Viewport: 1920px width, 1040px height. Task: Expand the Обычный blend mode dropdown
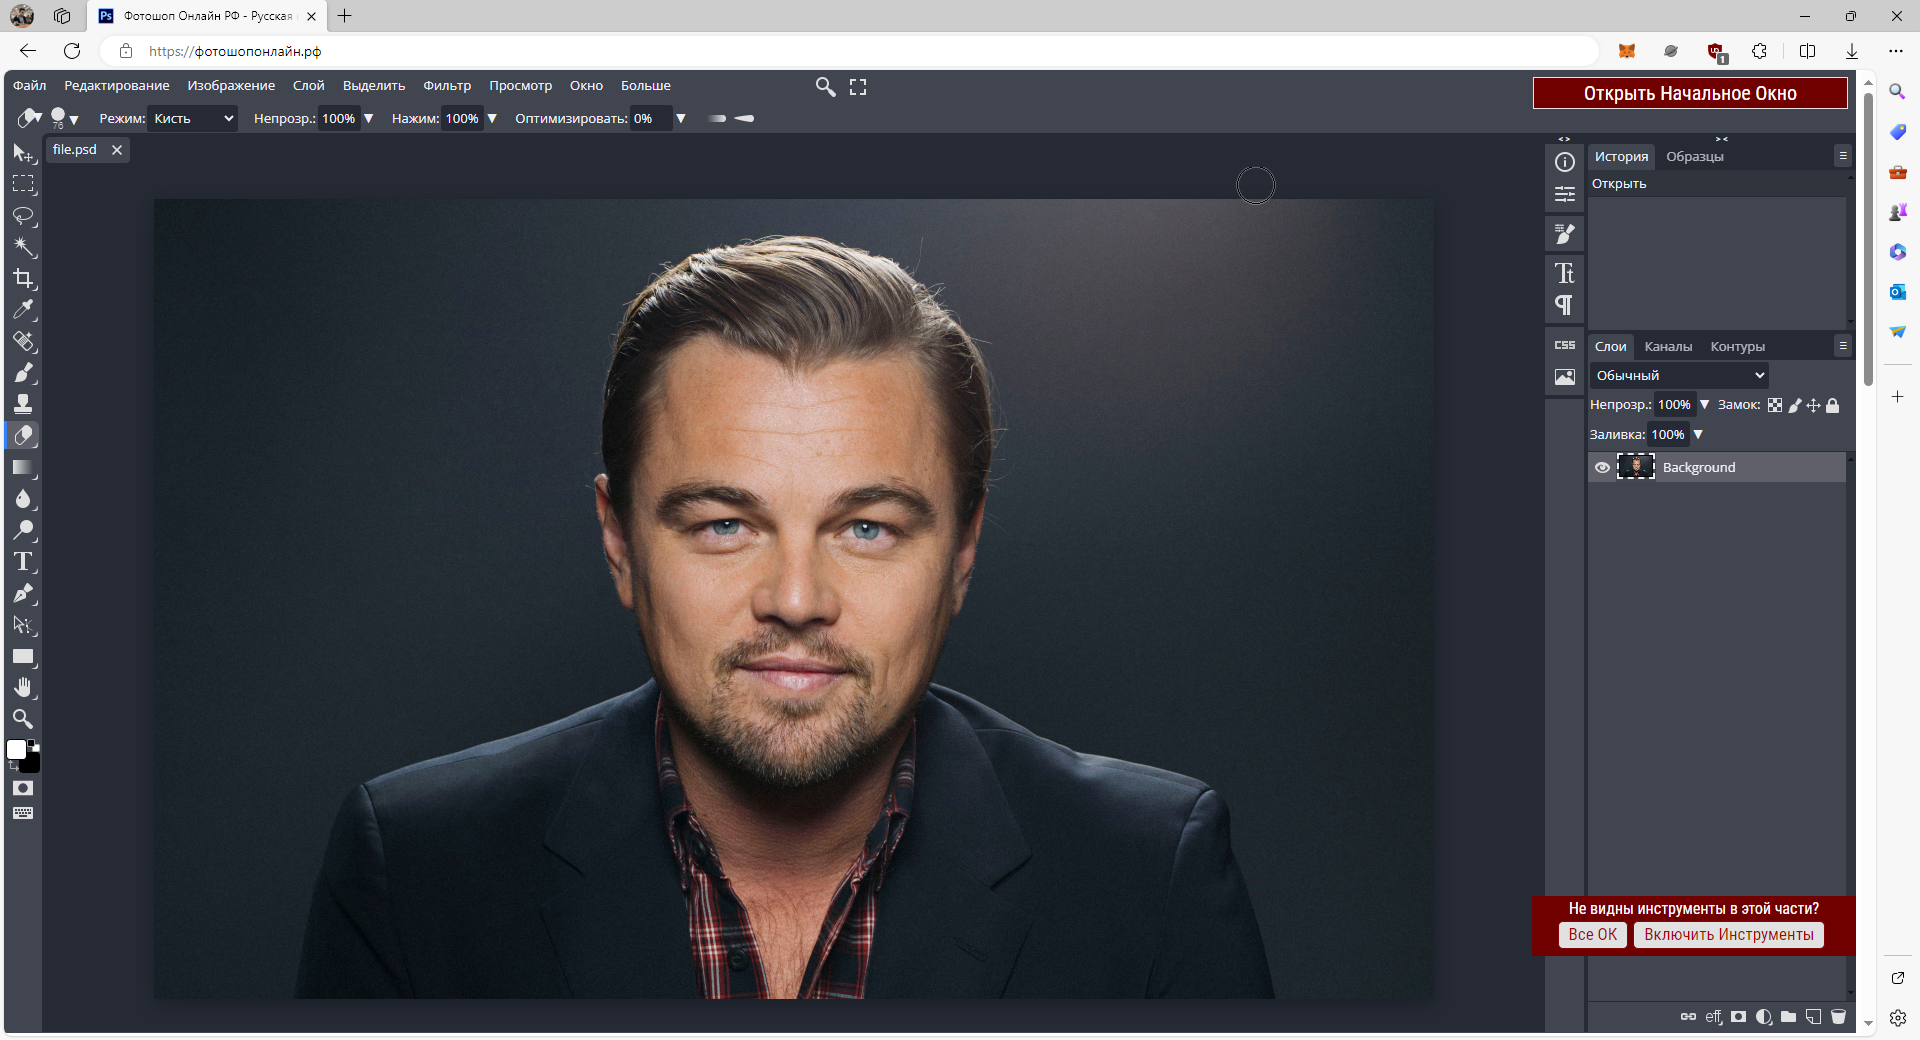tap(1679, 375)
